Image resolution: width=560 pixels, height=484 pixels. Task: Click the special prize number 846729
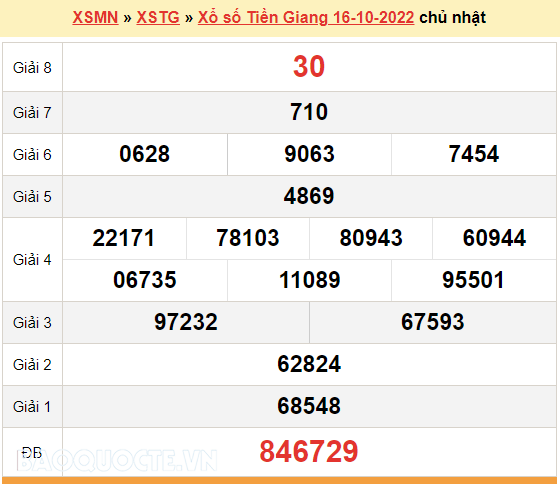309,451
